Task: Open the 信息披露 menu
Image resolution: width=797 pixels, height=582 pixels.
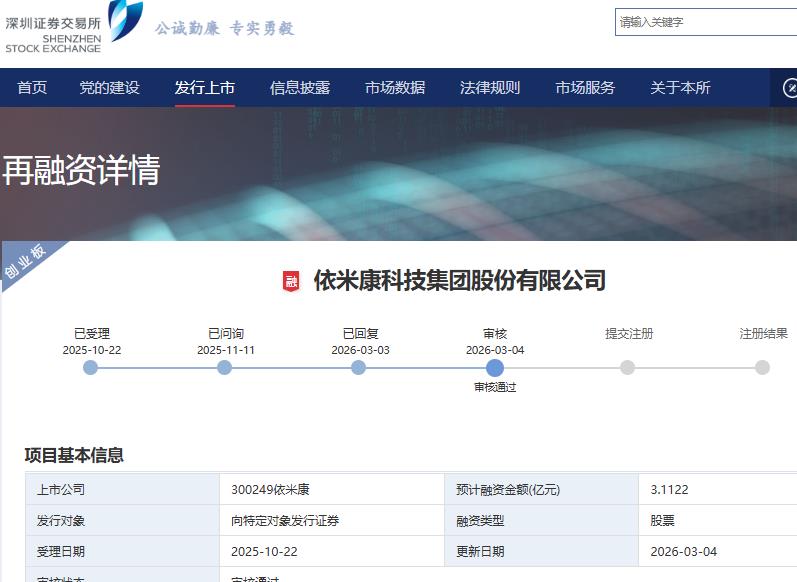Action: pyautogui.click(x=300, y=87)
